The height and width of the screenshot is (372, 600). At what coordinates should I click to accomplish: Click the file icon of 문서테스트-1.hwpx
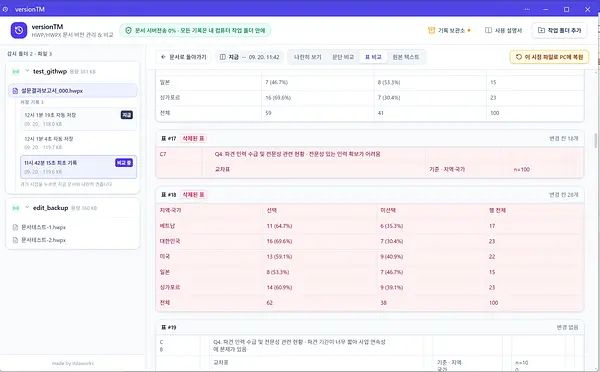point(15,227)
